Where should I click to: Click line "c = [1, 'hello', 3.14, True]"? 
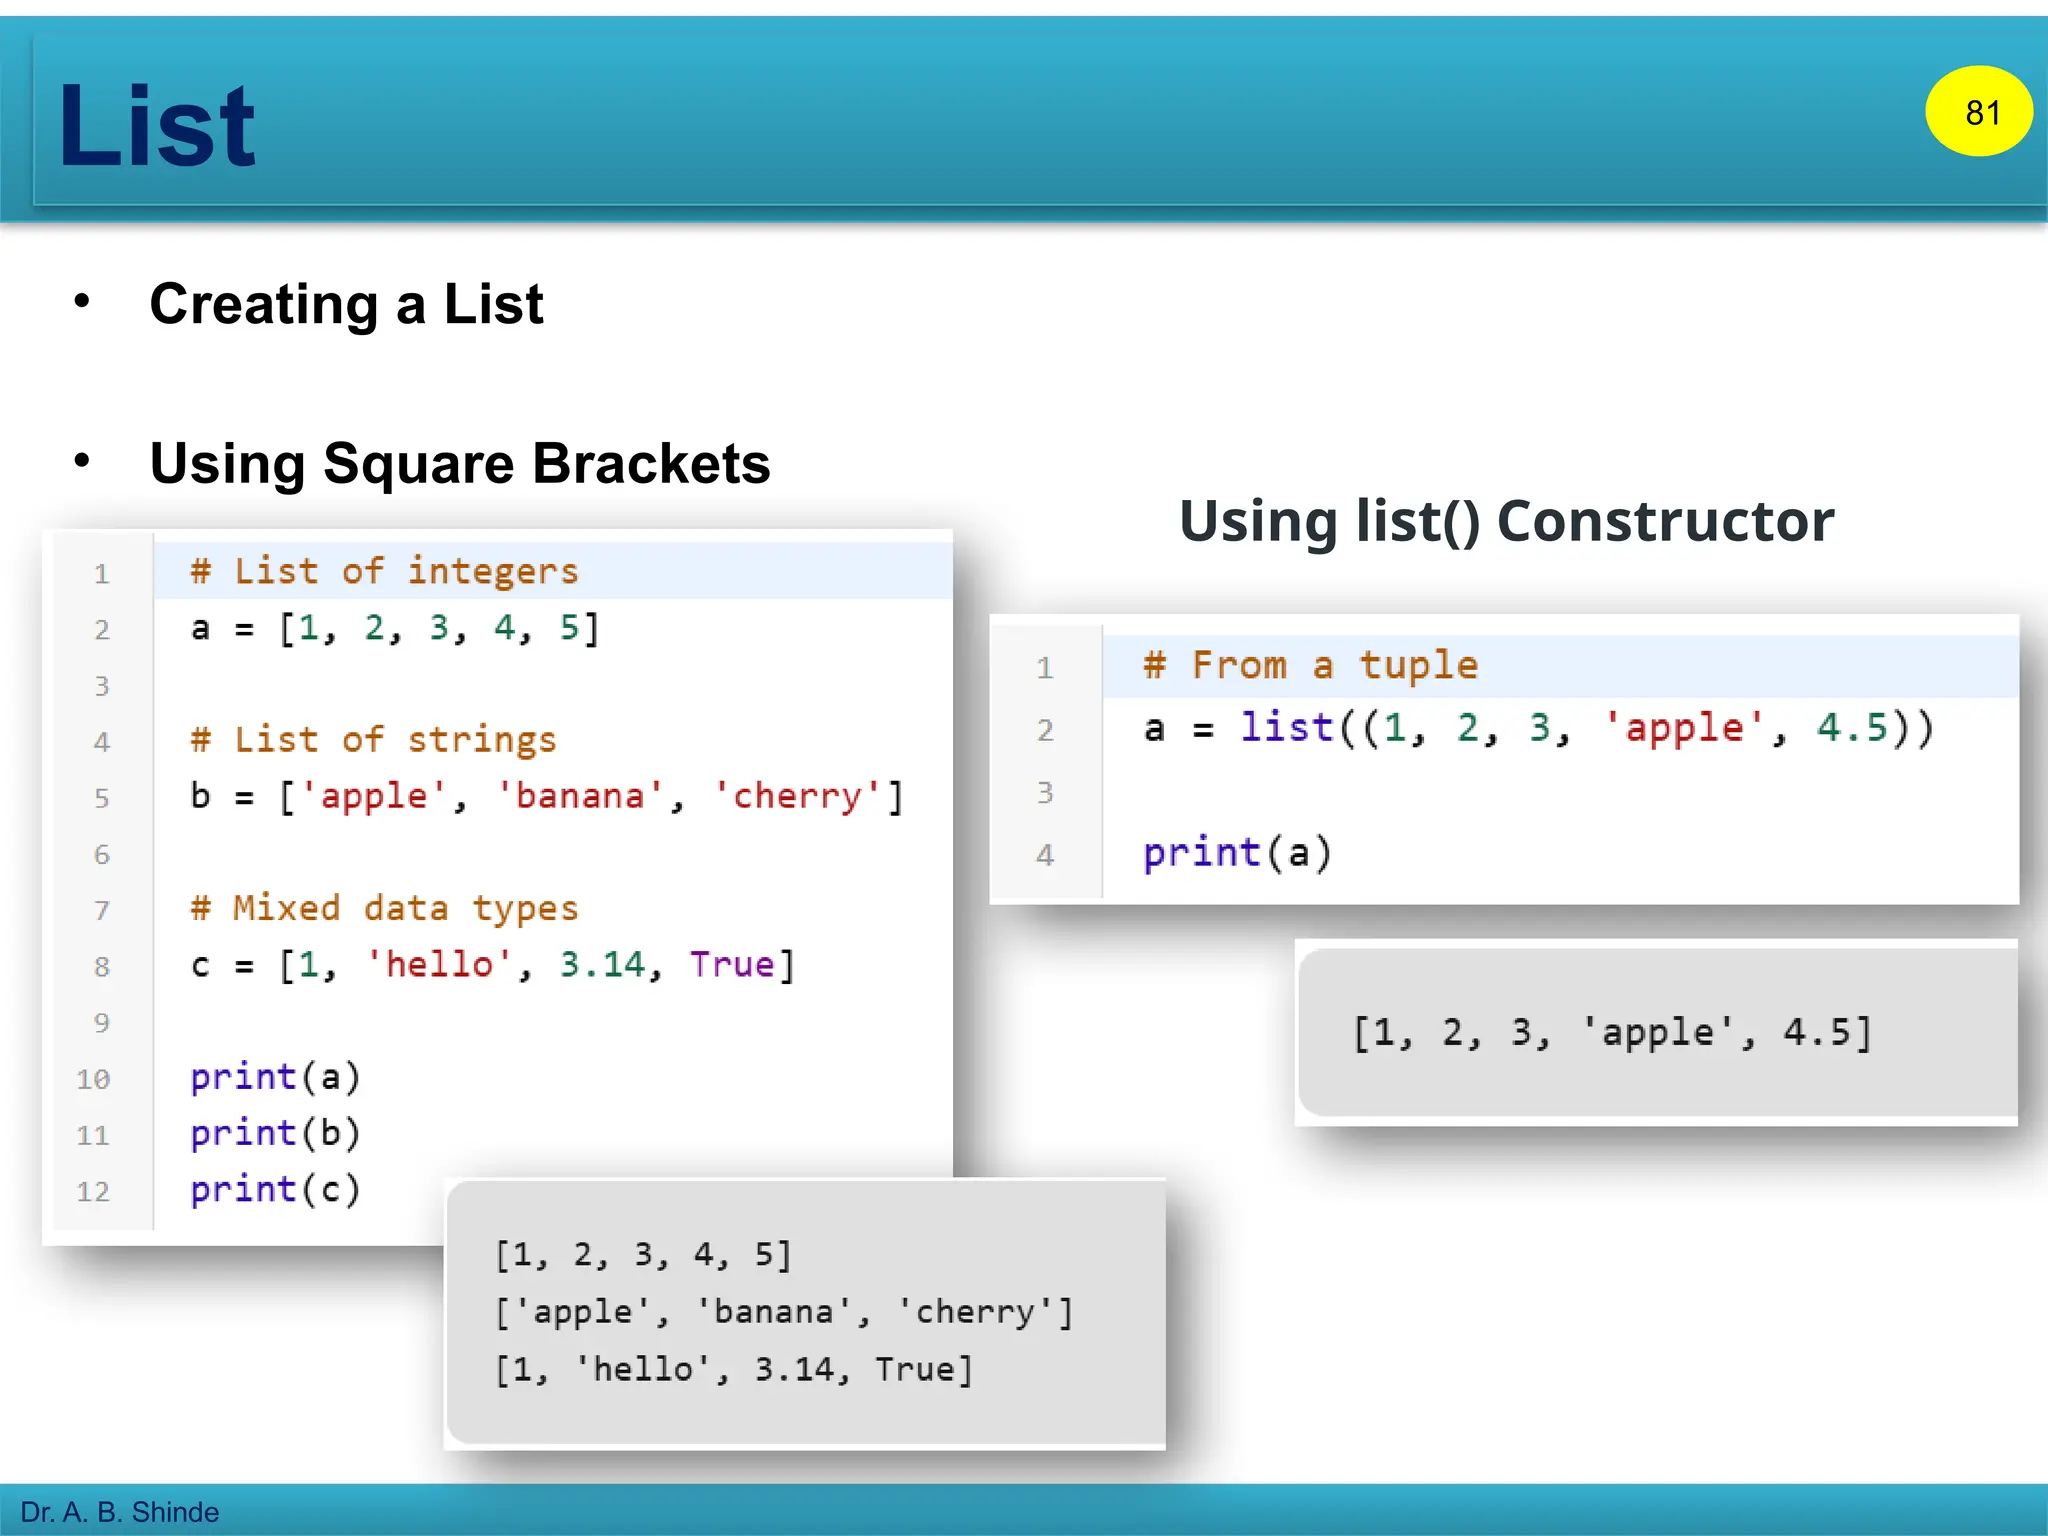493,965
